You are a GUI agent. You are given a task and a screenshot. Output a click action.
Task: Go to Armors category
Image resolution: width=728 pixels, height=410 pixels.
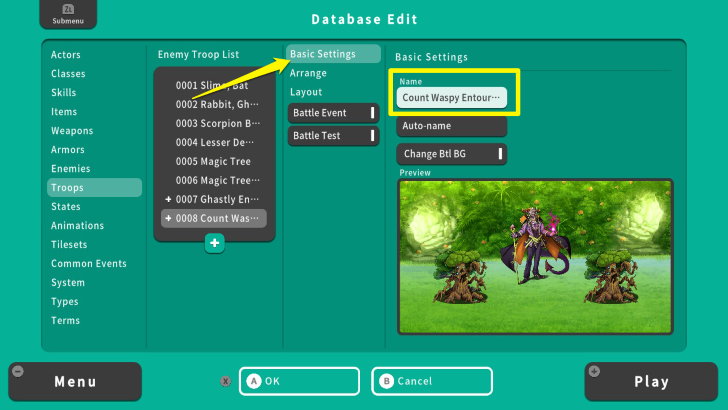[68, 150]
